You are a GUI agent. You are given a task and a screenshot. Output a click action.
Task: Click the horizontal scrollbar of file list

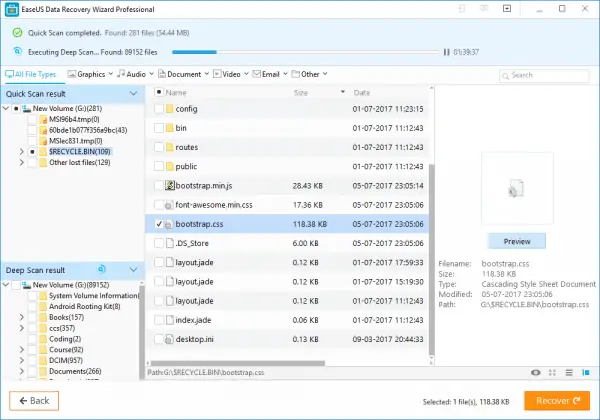[238, 363]
